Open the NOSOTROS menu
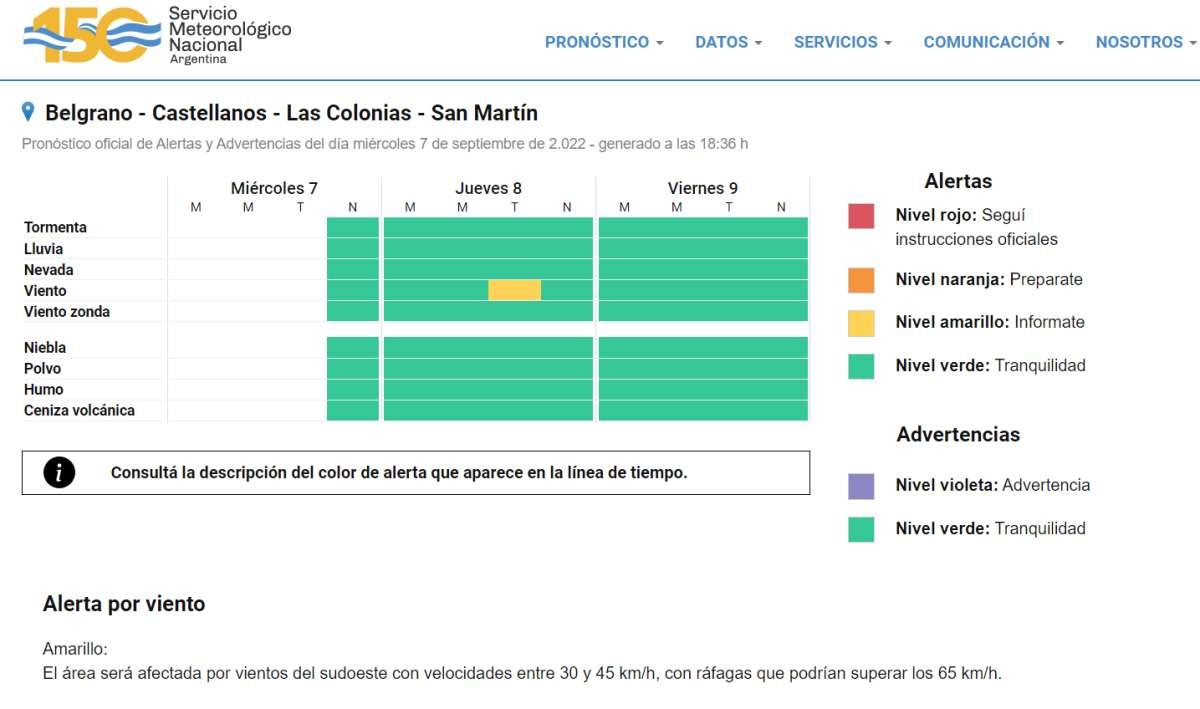The image size is (1200, 709). [1145, 42]
